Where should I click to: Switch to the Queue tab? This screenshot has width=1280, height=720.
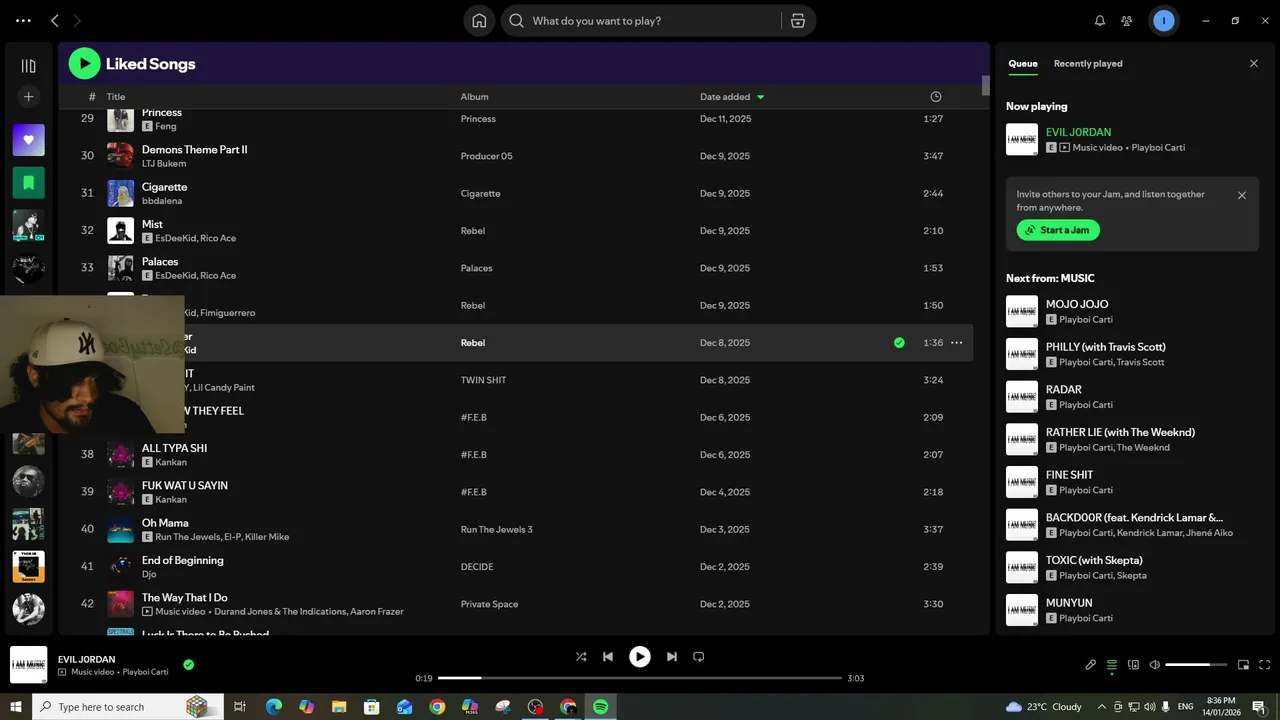pos(1022,64)
